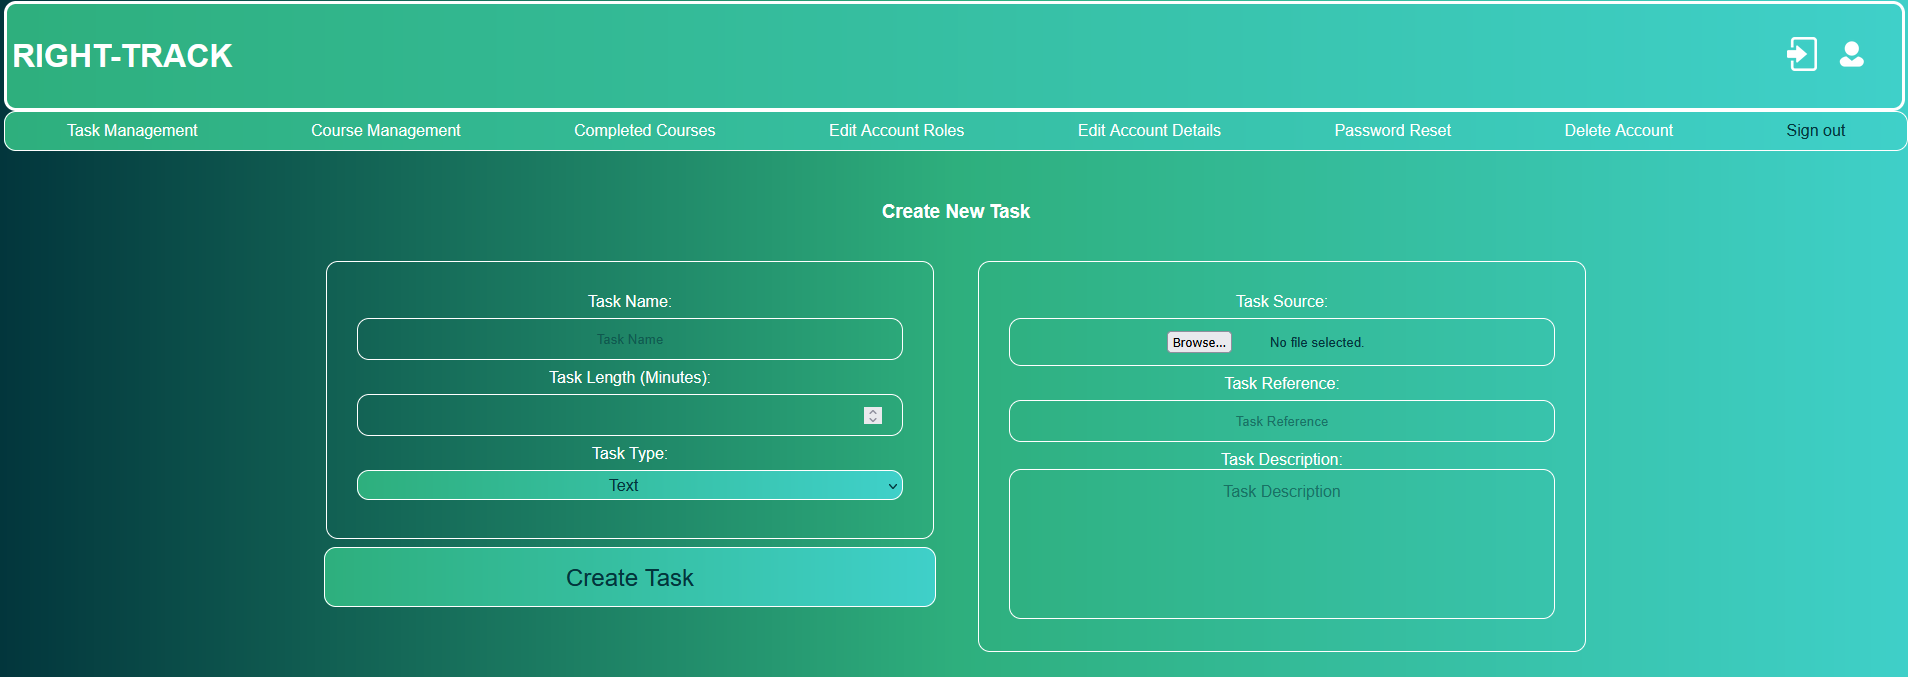Open Password Reset page

(x=1392, y=130)
